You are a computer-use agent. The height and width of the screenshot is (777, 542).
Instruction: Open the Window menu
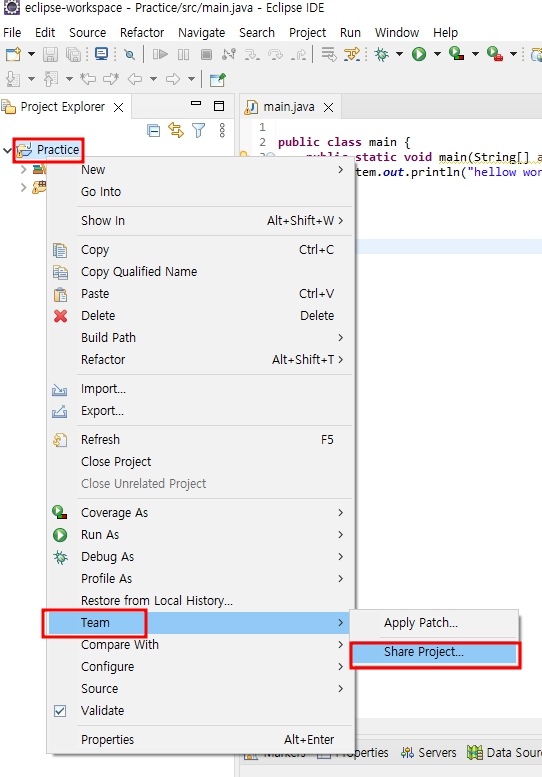tap(397, 33)
